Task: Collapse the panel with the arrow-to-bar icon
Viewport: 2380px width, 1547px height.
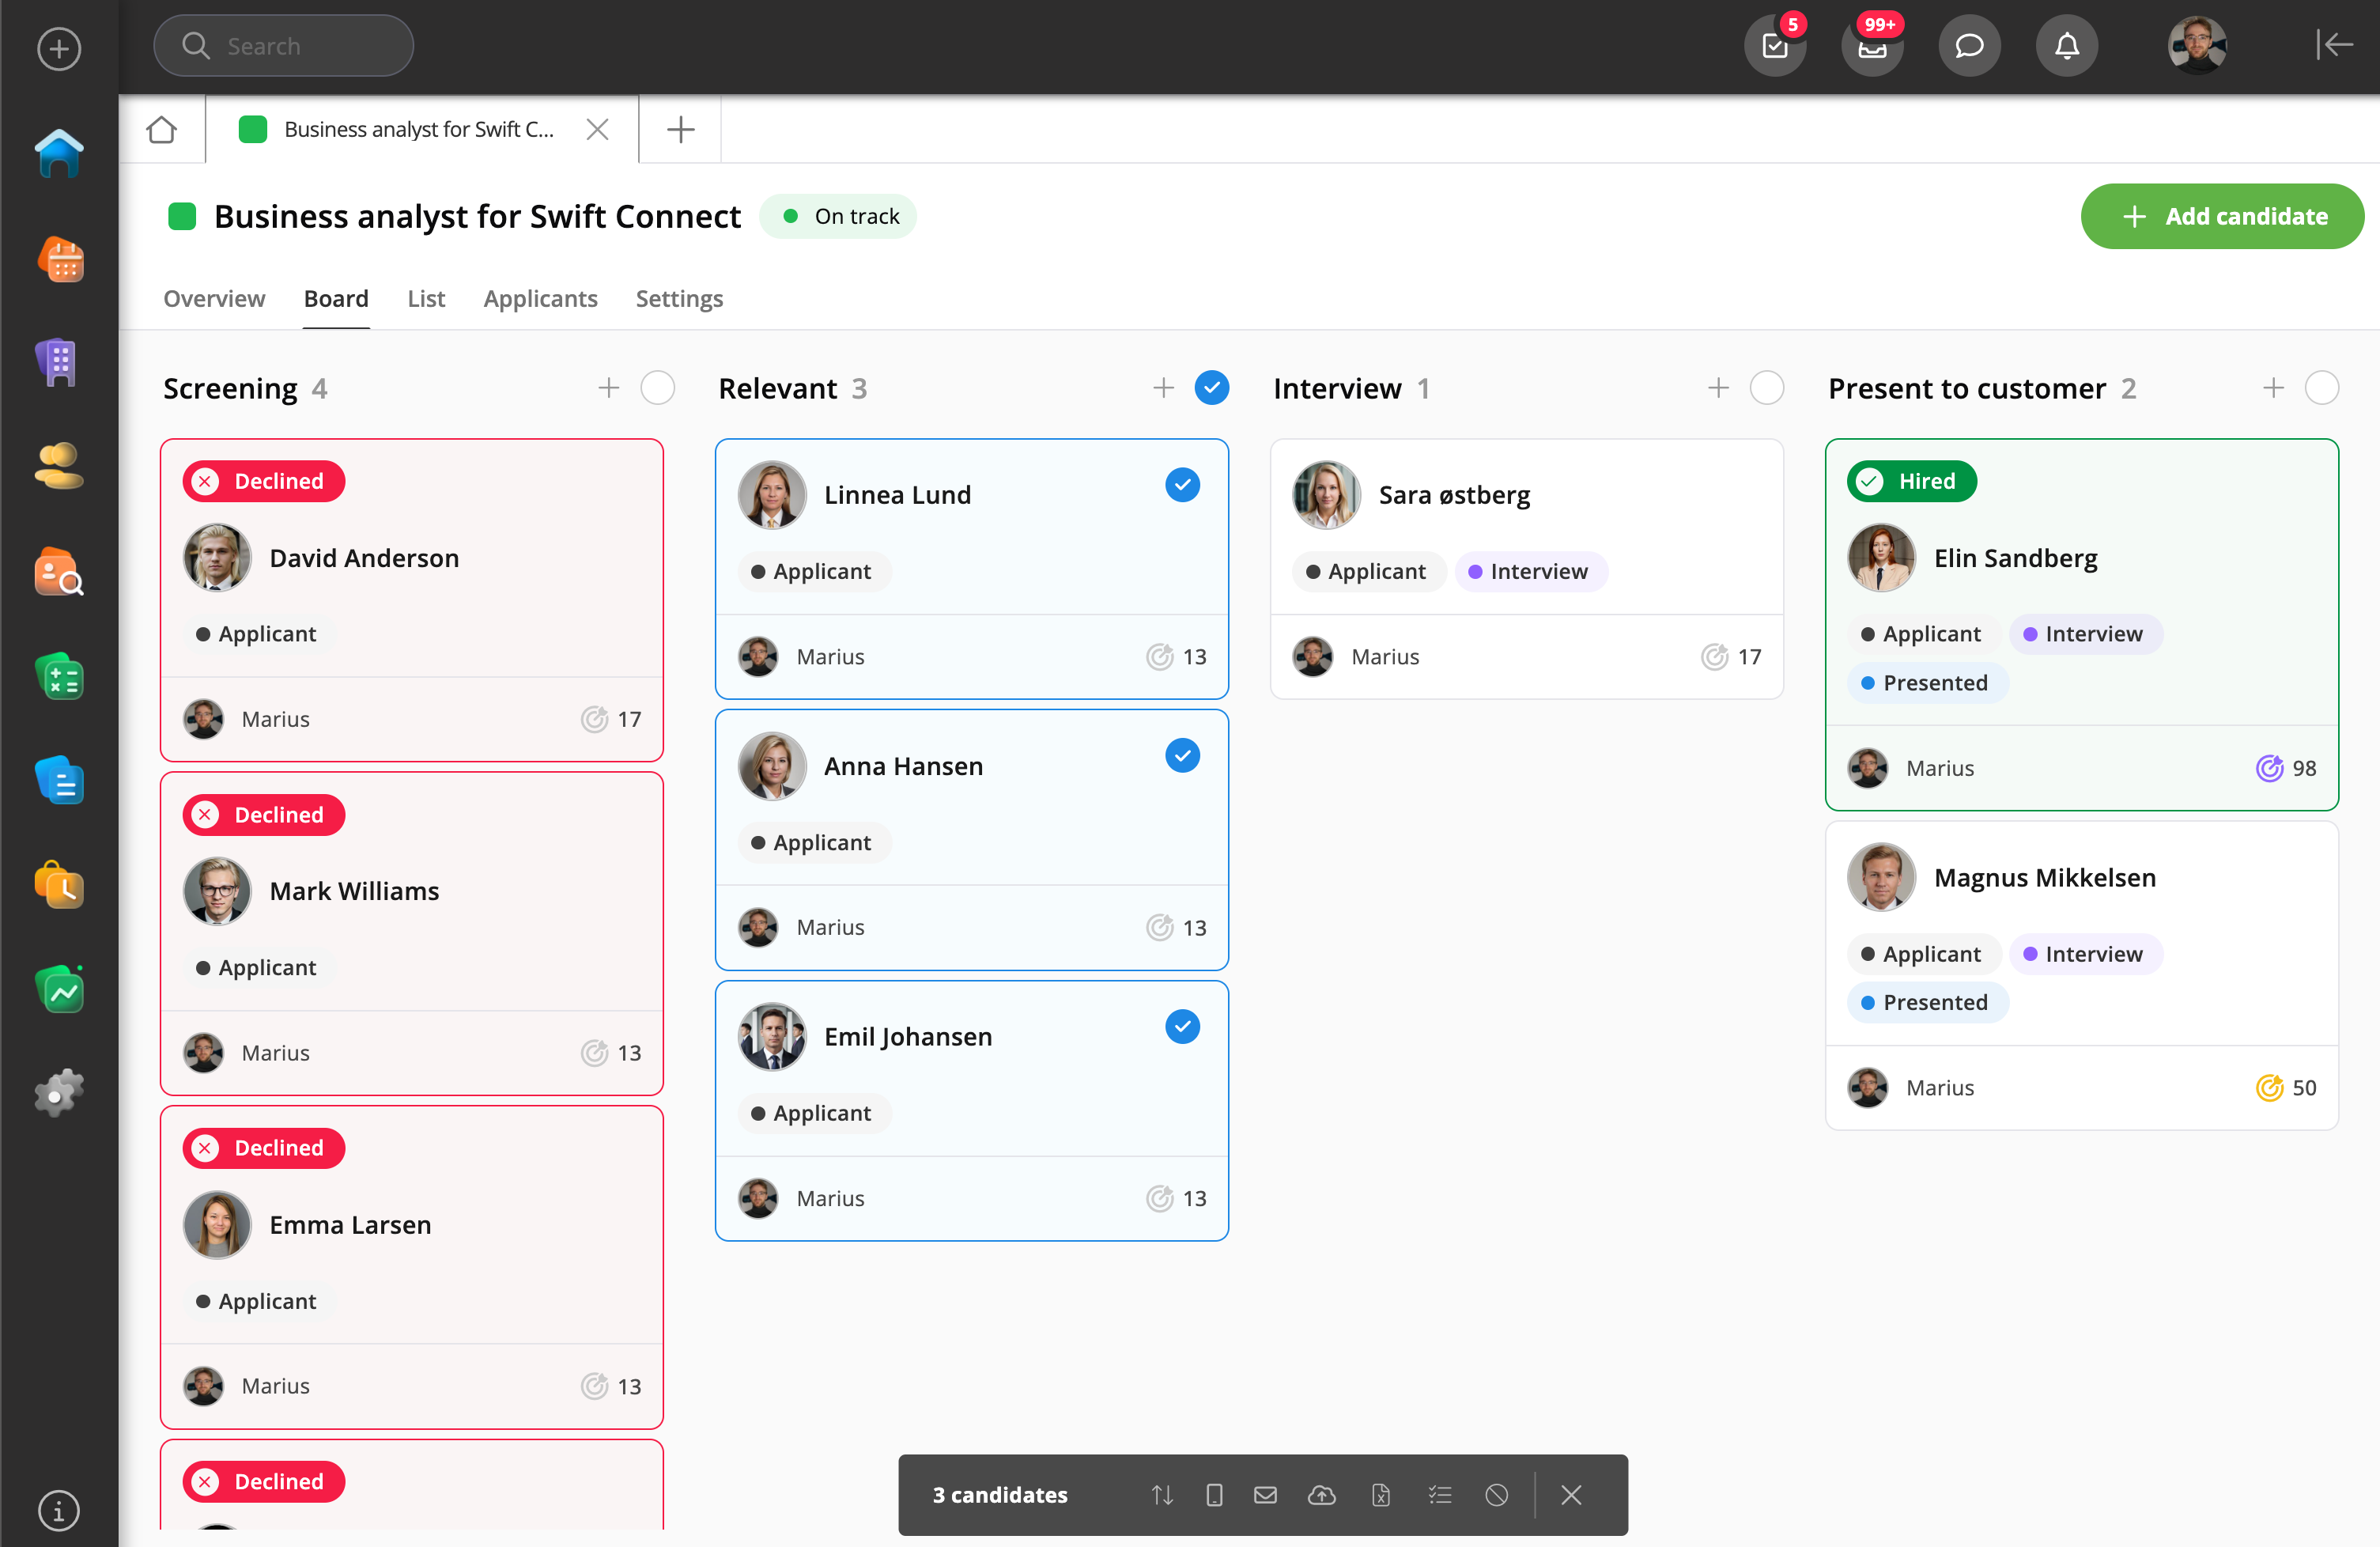Action: pyautogui.click(x=2333, y=45)
